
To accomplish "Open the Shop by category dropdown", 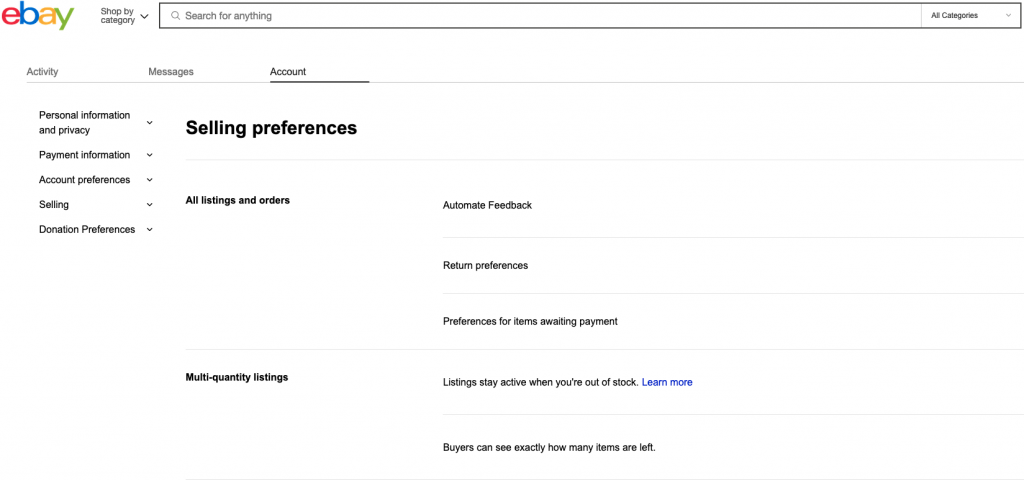I will pos(124,16).
